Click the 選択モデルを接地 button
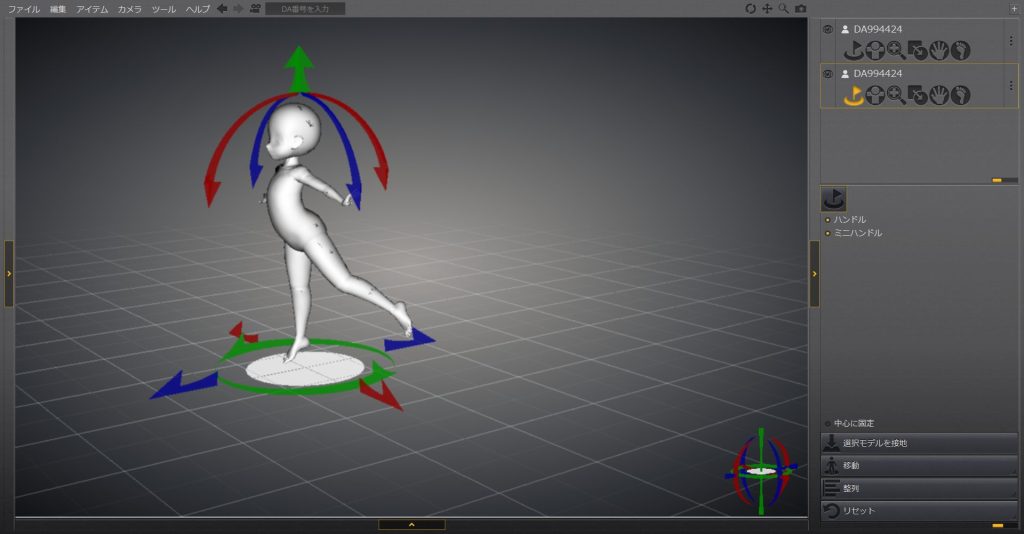The height and width of the screenshot is (534, 1024). 919,443
